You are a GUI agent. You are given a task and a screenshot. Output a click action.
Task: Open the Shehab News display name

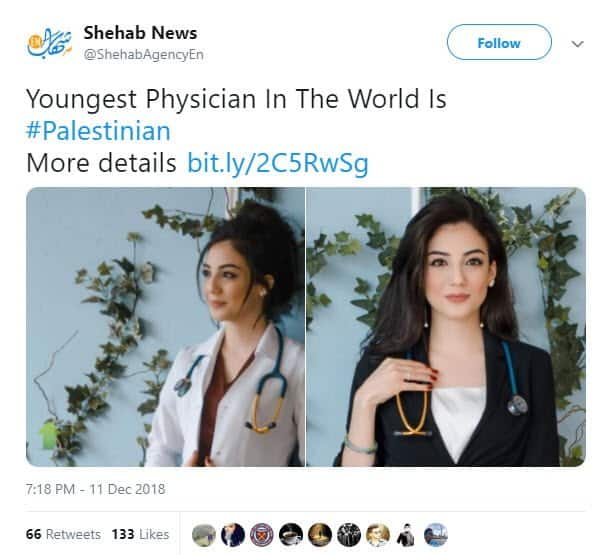140,33
